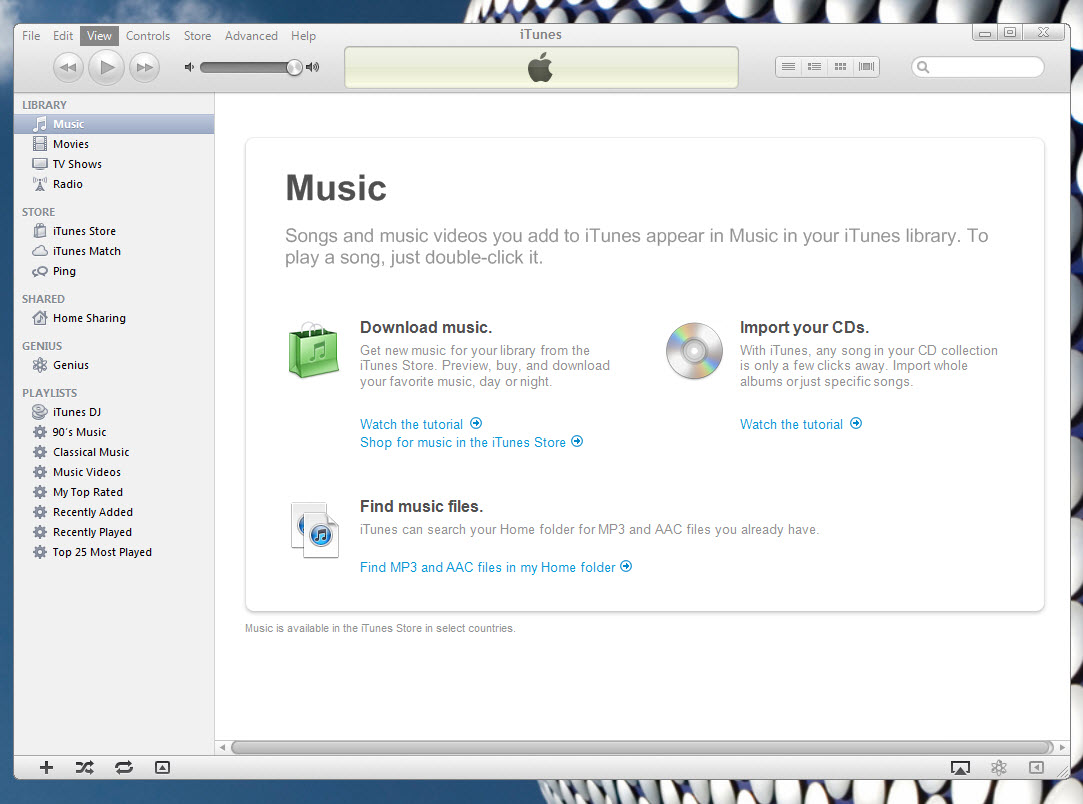
Task: Open the 90's Music playlist
Action: tap(114, 432)
